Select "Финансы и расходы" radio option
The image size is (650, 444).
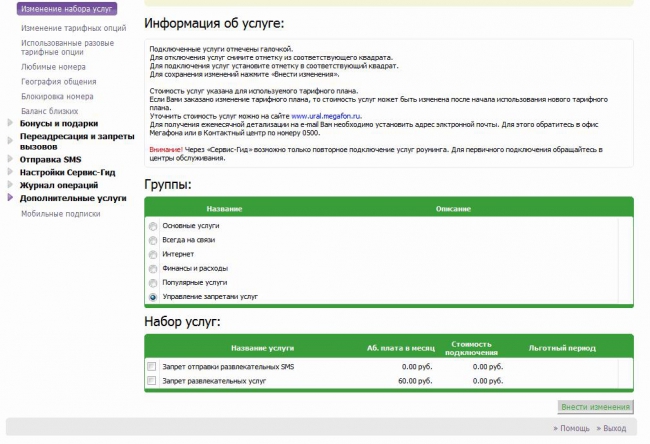153,269
